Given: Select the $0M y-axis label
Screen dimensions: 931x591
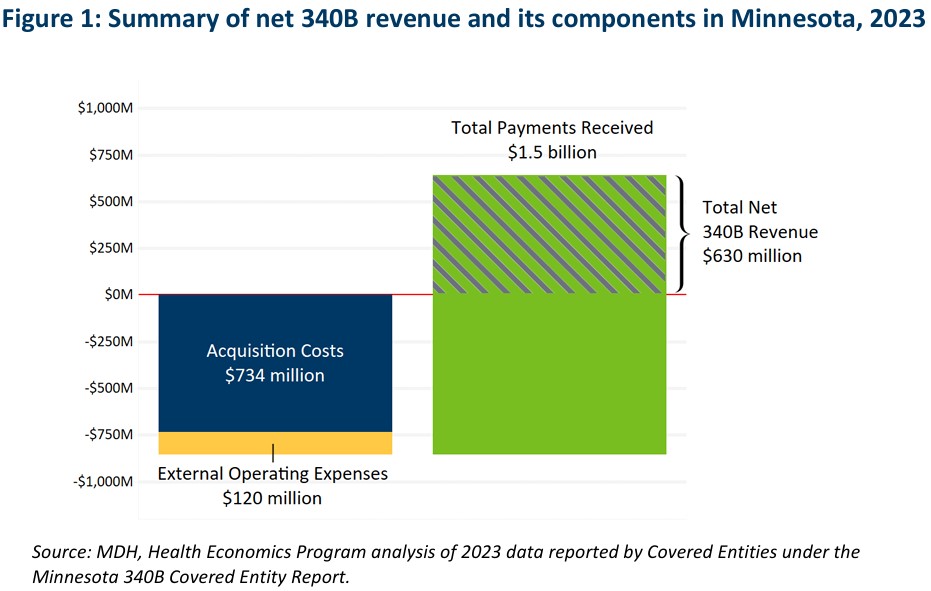Looking at the screenshot, I should click(x=118, y=295).
